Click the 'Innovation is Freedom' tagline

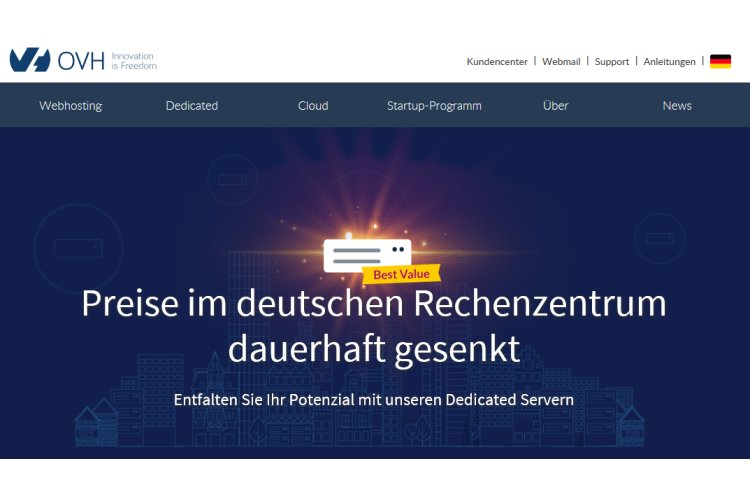(x=133, y=61)
